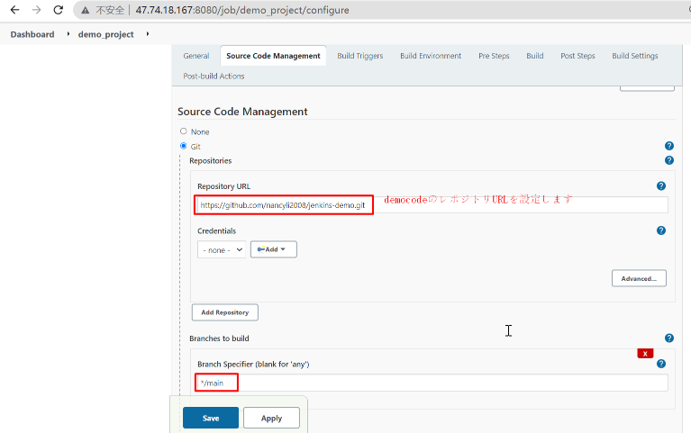Screen dimensions: 691x433
Task: Open help icon for Branches to build
Action: (669, 338)
